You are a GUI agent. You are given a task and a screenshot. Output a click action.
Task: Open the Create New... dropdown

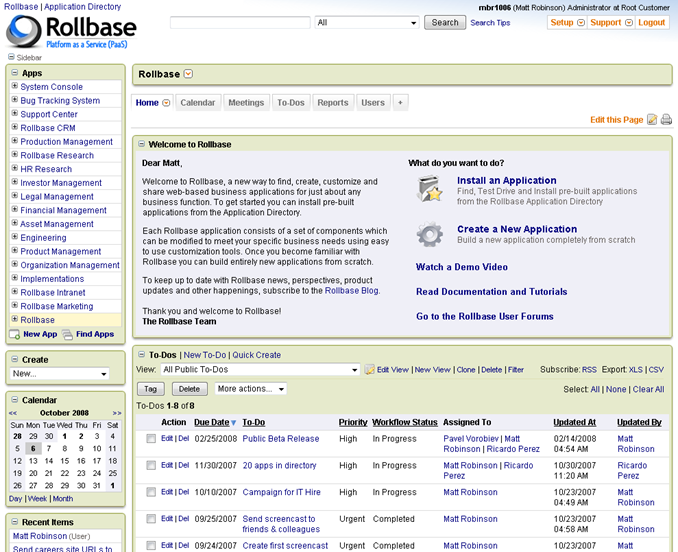pyautogui.click(x=60, y=374)
